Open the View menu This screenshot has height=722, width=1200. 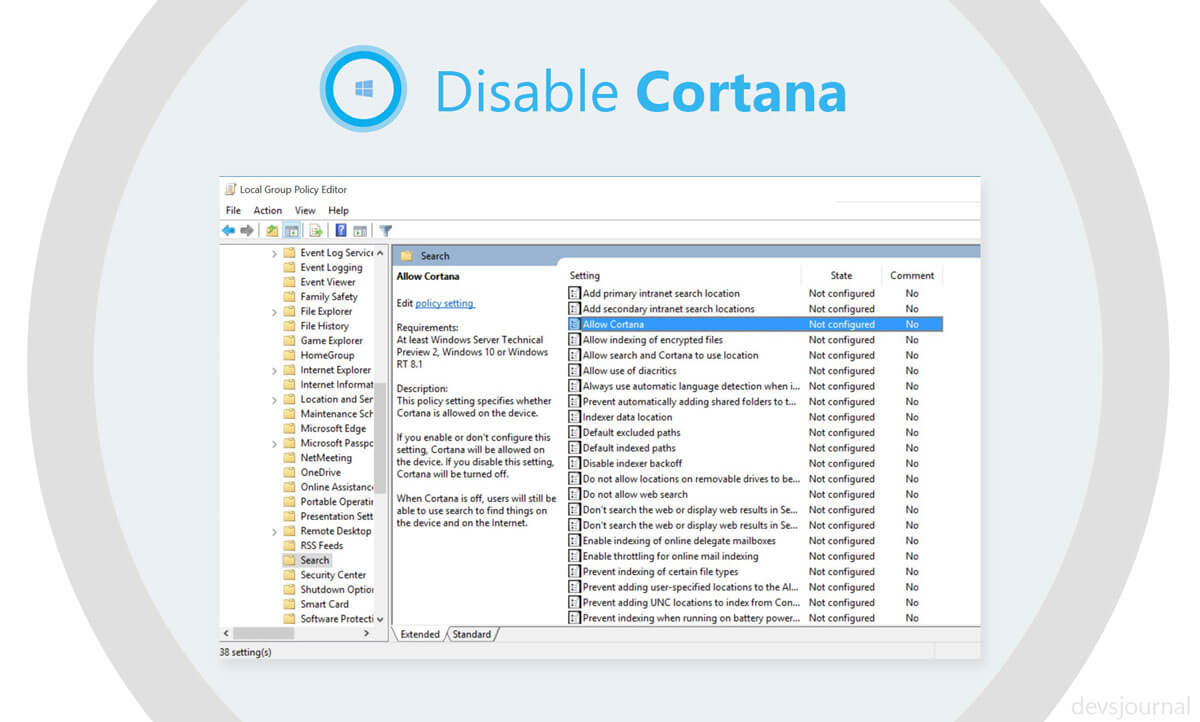point(305,211)
